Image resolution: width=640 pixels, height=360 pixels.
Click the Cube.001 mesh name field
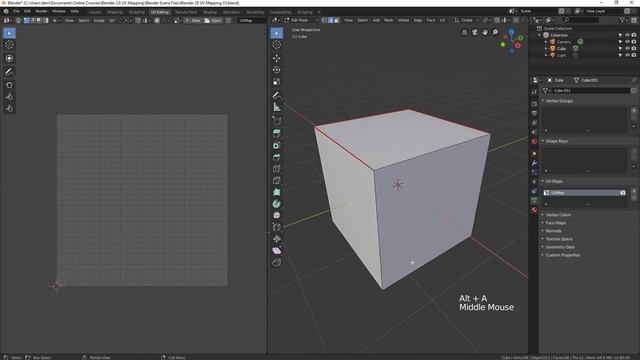[x=590, y=91]
